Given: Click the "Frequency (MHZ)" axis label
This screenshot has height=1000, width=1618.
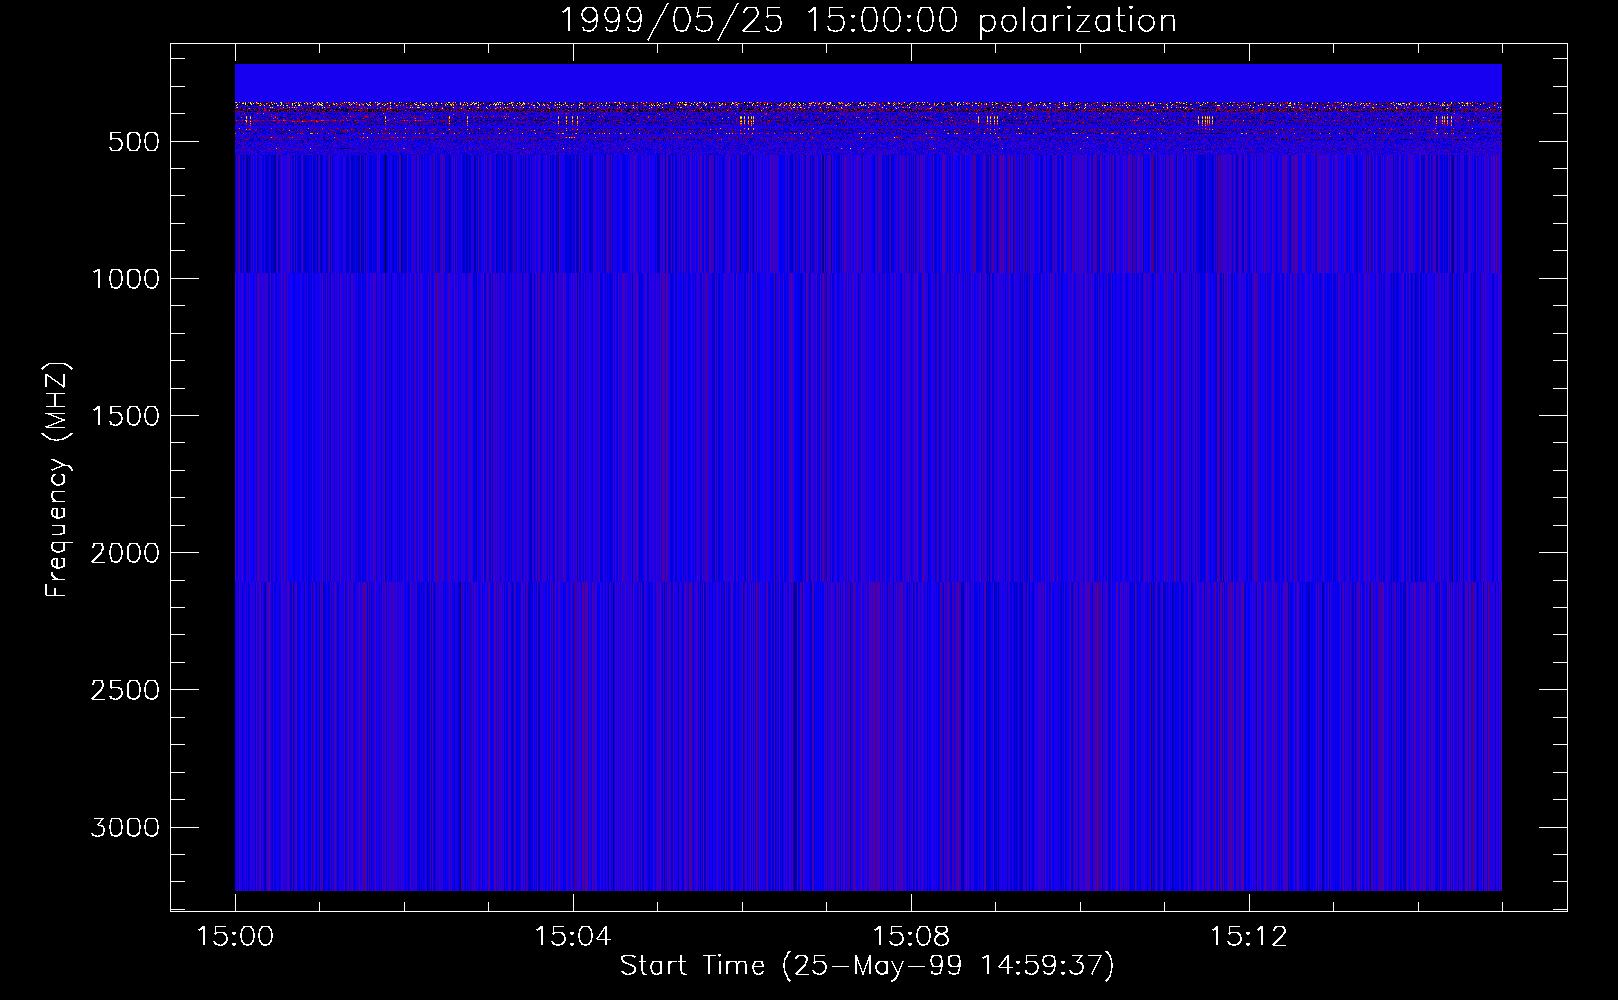Looking at the screenshot, I should click(57, 479).
